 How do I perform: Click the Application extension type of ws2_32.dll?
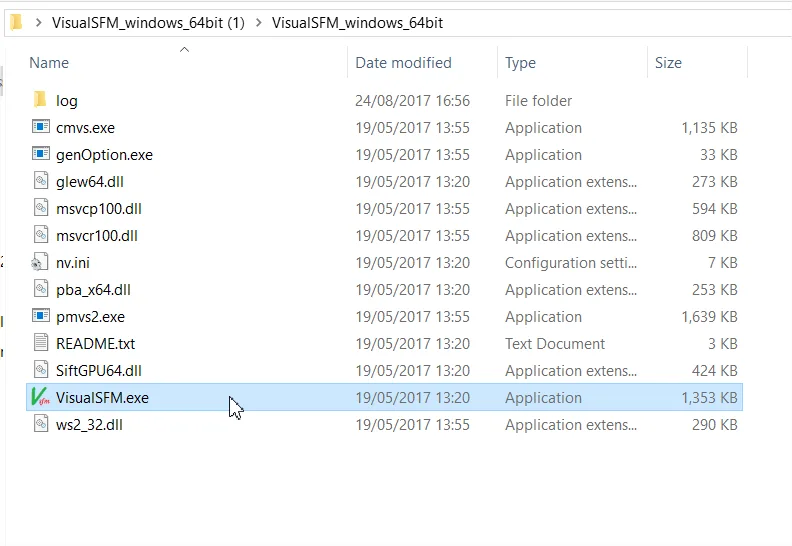tap(571, 425)
